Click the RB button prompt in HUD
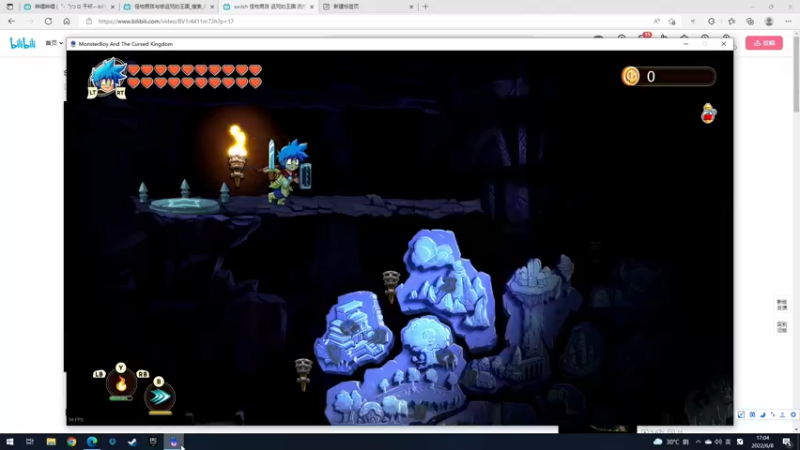 point(142,374)
